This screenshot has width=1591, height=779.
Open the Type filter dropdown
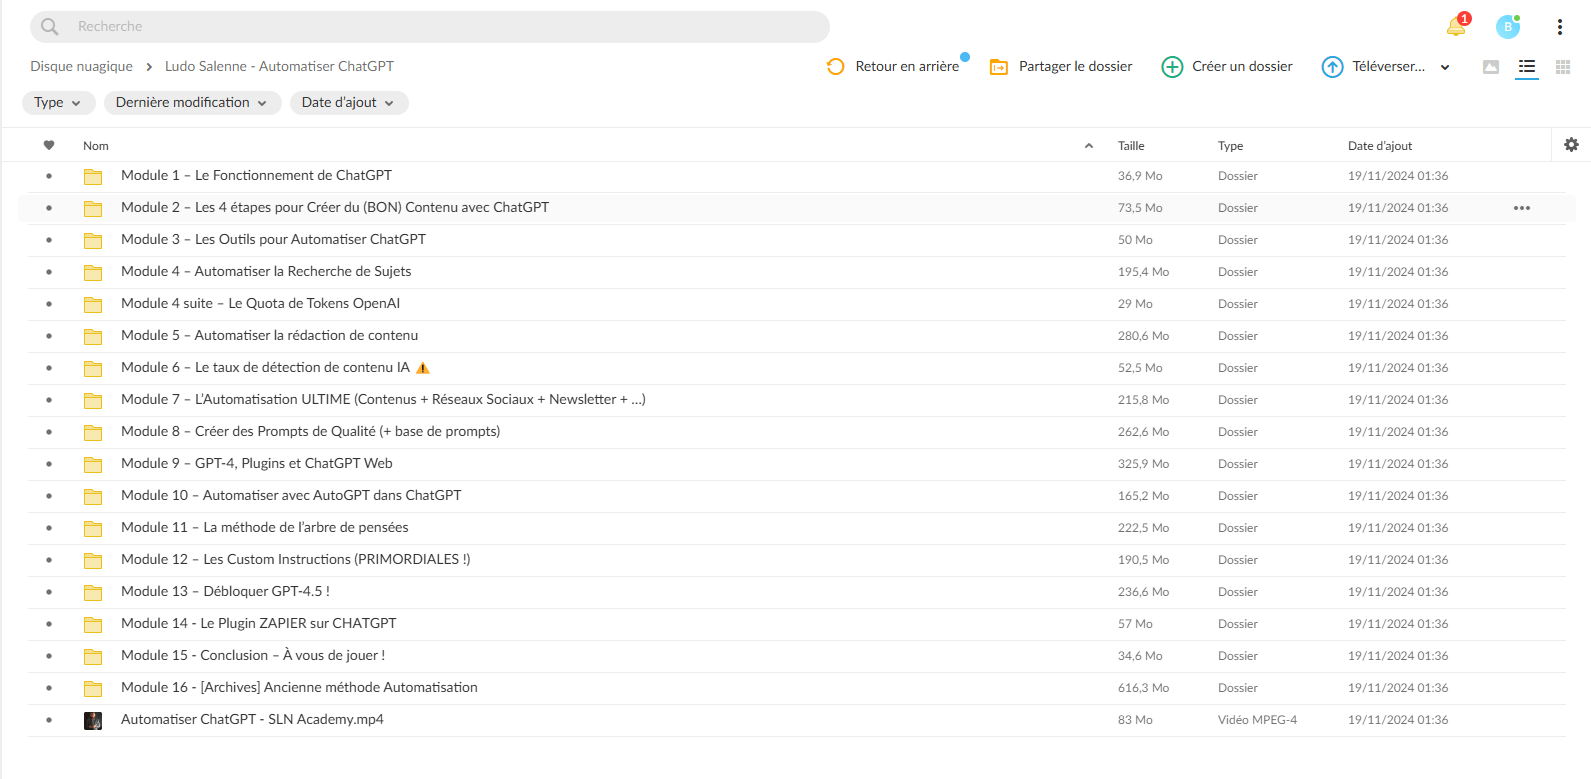(58, 103)
